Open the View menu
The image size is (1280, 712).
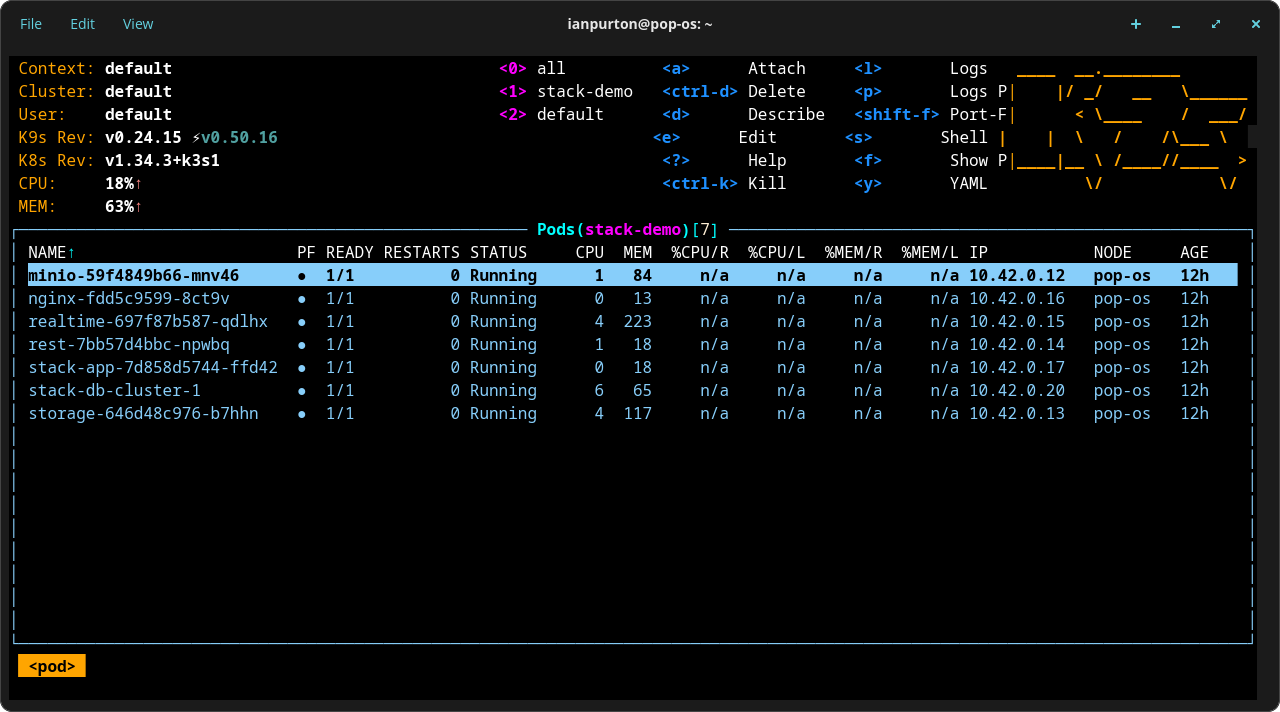(138, 23)
